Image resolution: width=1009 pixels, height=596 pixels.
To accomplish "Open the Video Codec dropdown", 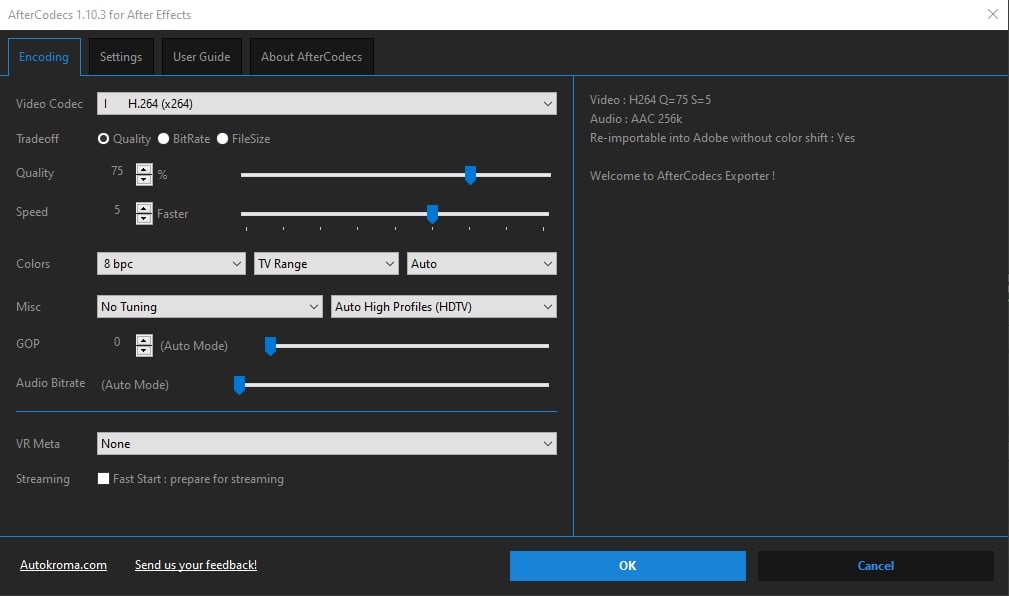I will [x=326, y=103].
